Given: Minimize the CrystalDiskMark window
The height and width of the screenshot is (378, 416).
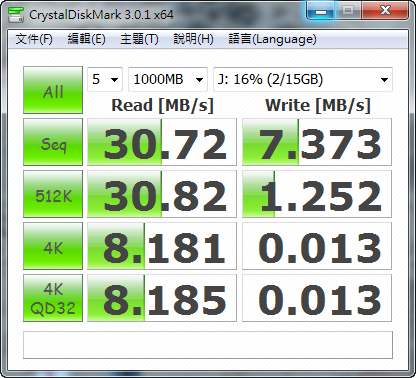Looking at the screenshot, I should (x=322, y=10).
